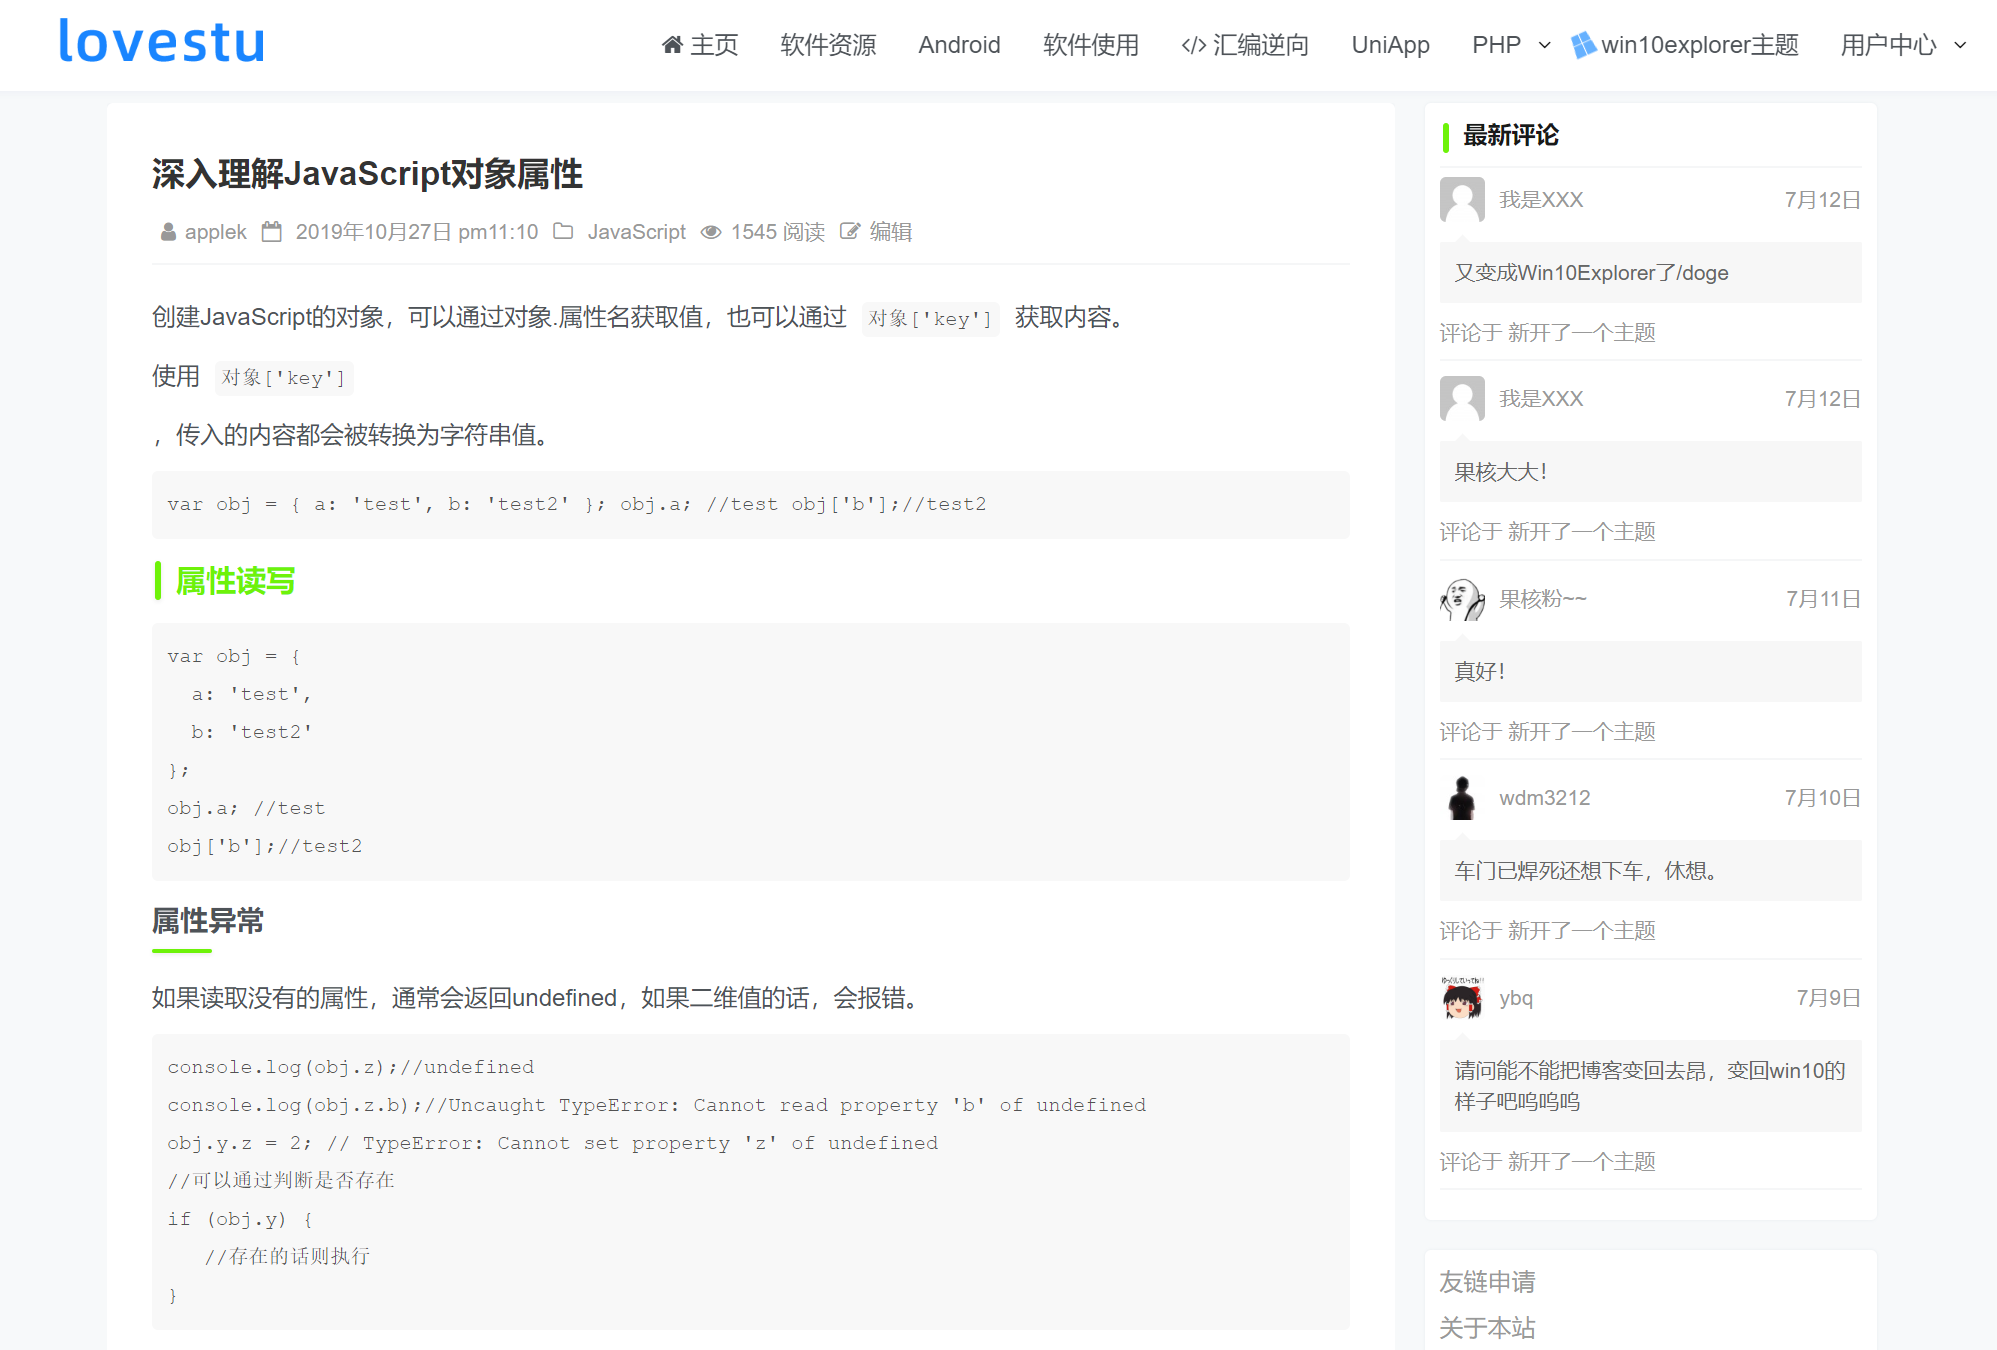Viewport: 1997px width, 1350px height.
Task: Open the 软件资源 menu item
Action: click(x=828, y=45)
